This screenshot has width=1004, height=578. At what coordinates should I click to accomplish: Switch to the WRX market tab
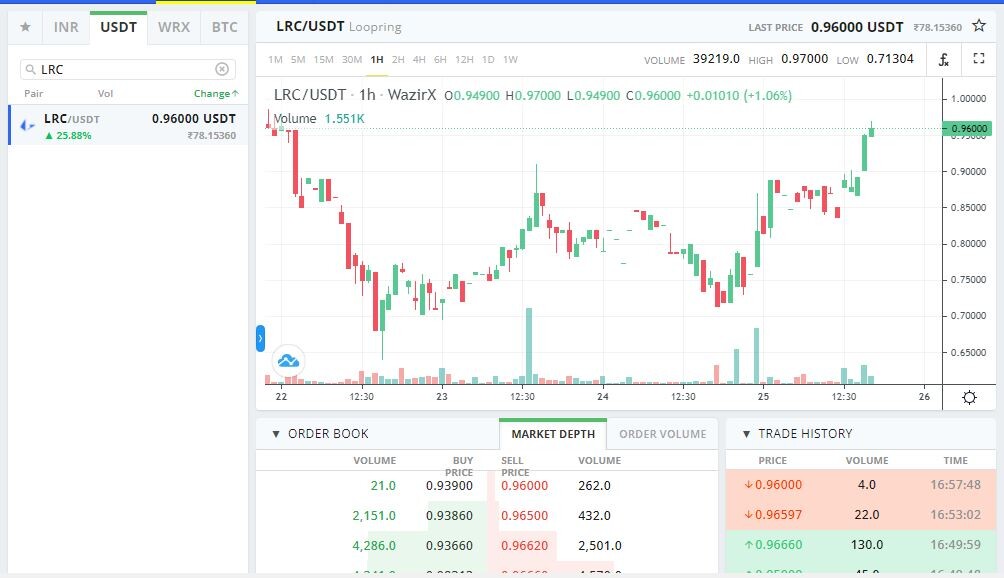click(174, 27)
